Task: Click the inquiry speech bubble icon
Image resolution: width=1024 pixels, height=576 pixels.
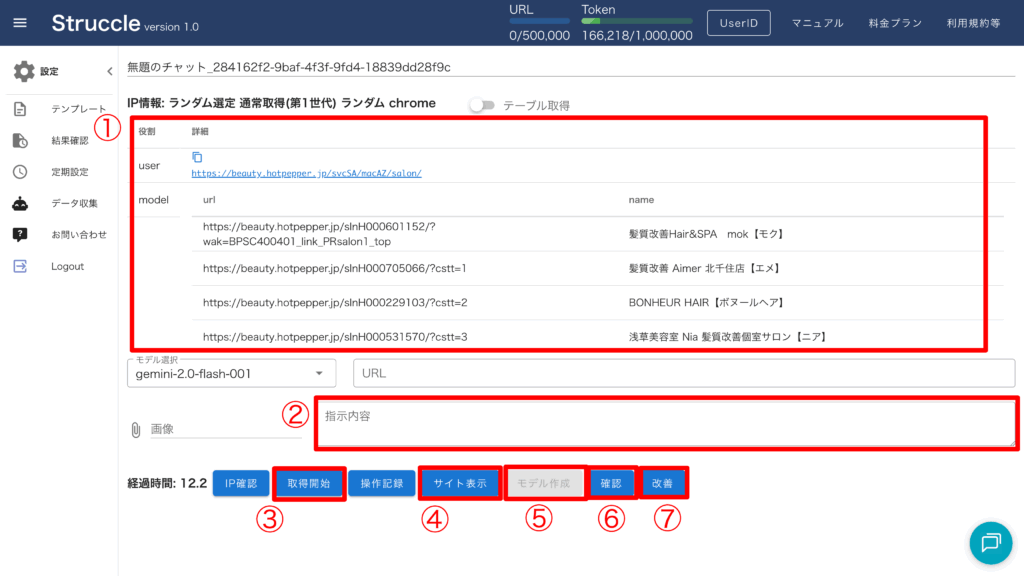Action: click(20, 235)
